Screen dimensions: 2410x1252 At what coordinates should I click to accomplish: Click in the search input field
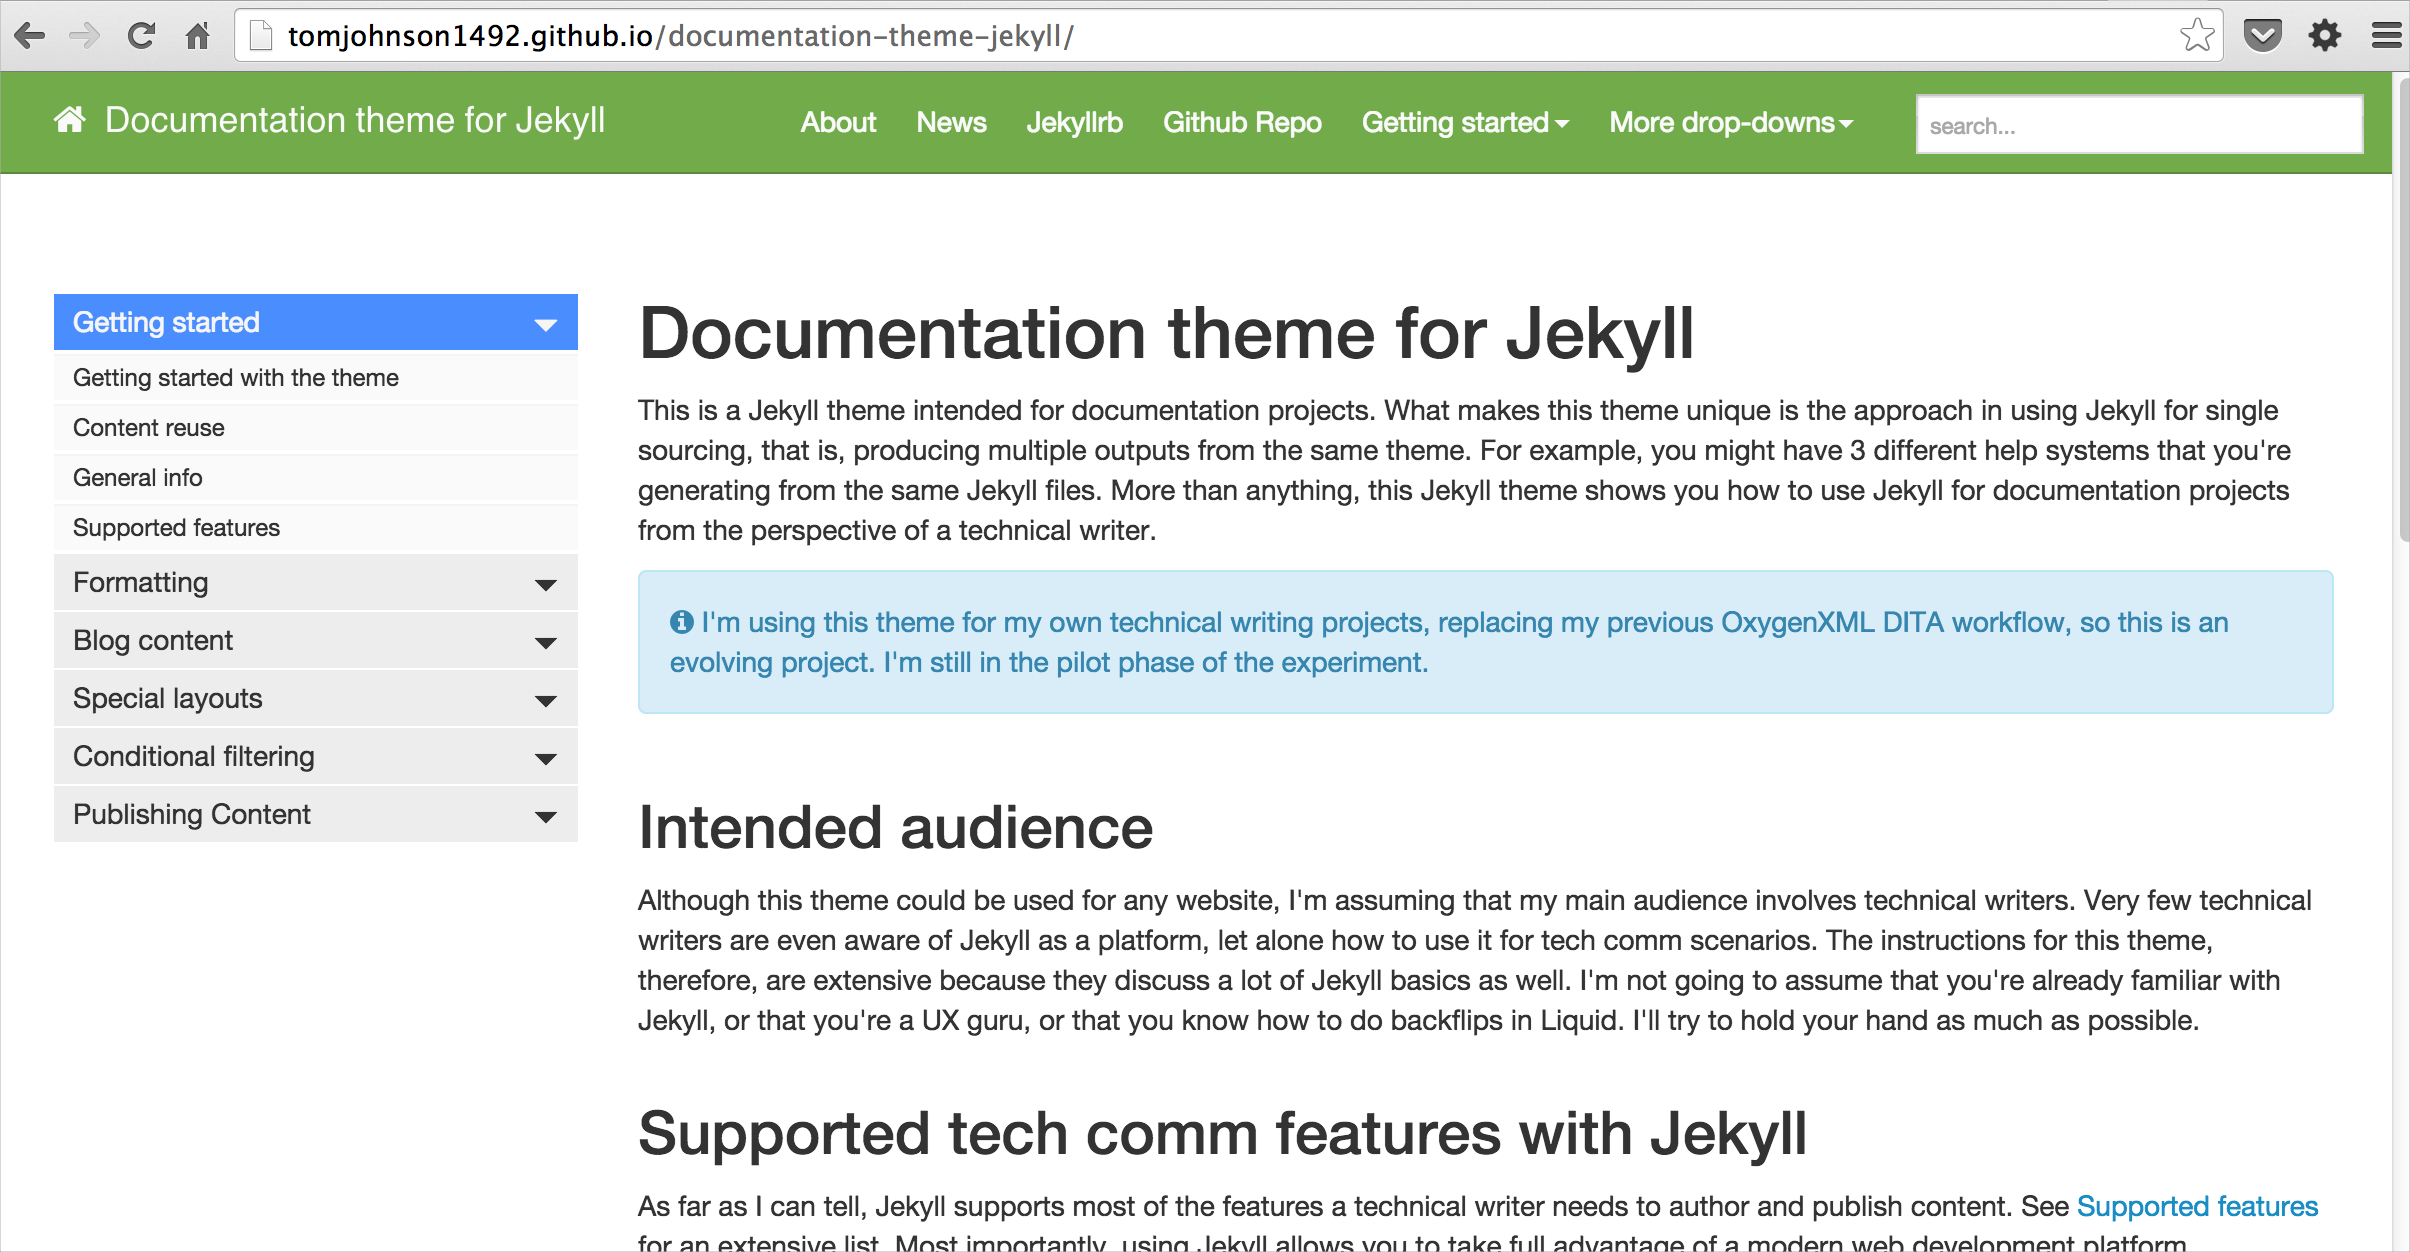coord(2139,126)
